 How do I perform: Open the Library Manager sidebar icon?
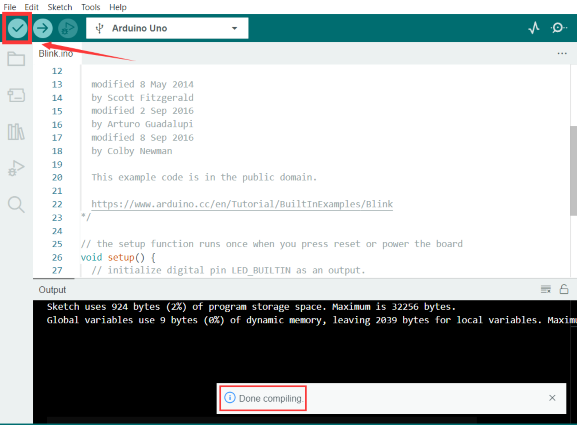tap(16, 131)
